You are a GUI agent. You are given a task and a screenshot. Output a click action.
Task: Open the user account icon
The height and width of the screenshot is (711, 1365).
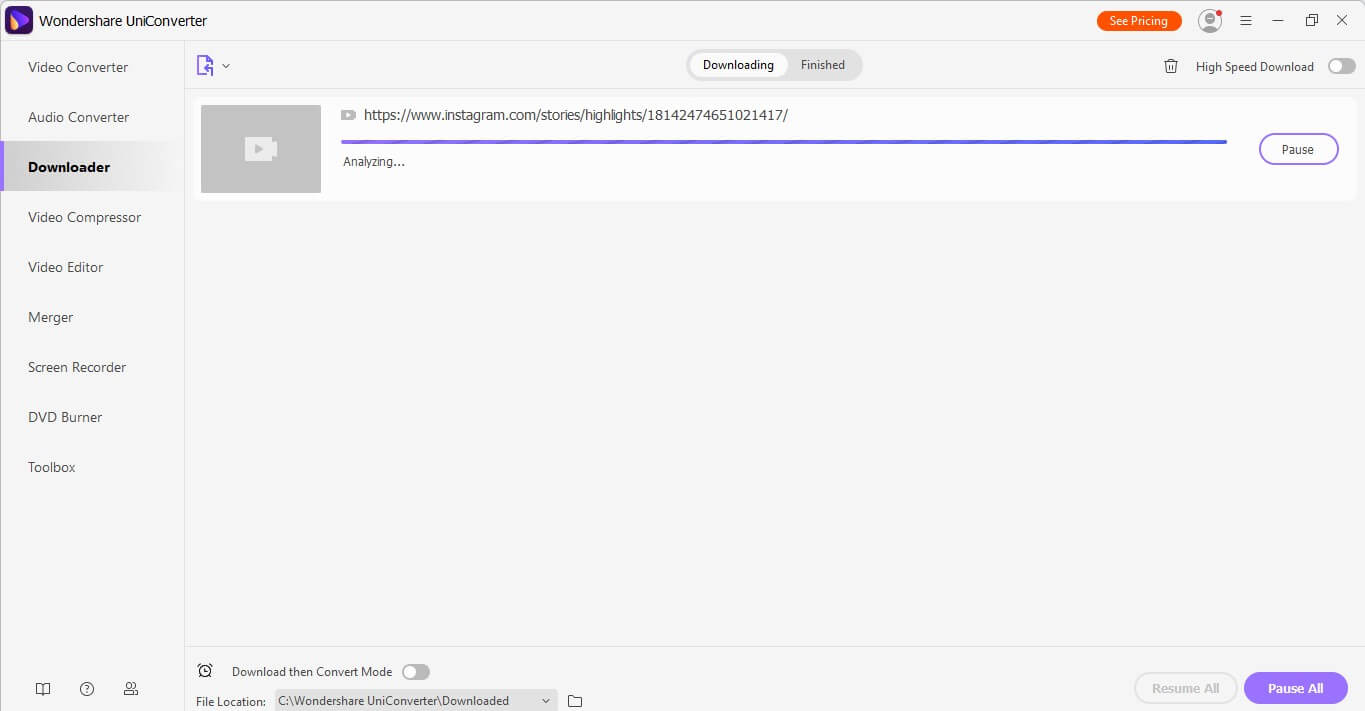click(x=1210, y=20)
